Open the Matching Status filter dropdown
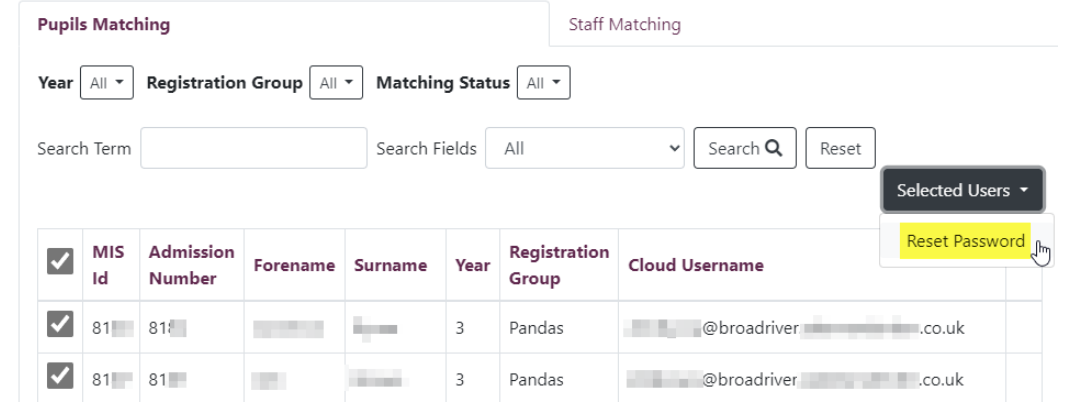Viewport: 1086px width, 407px height. [543, 84]
